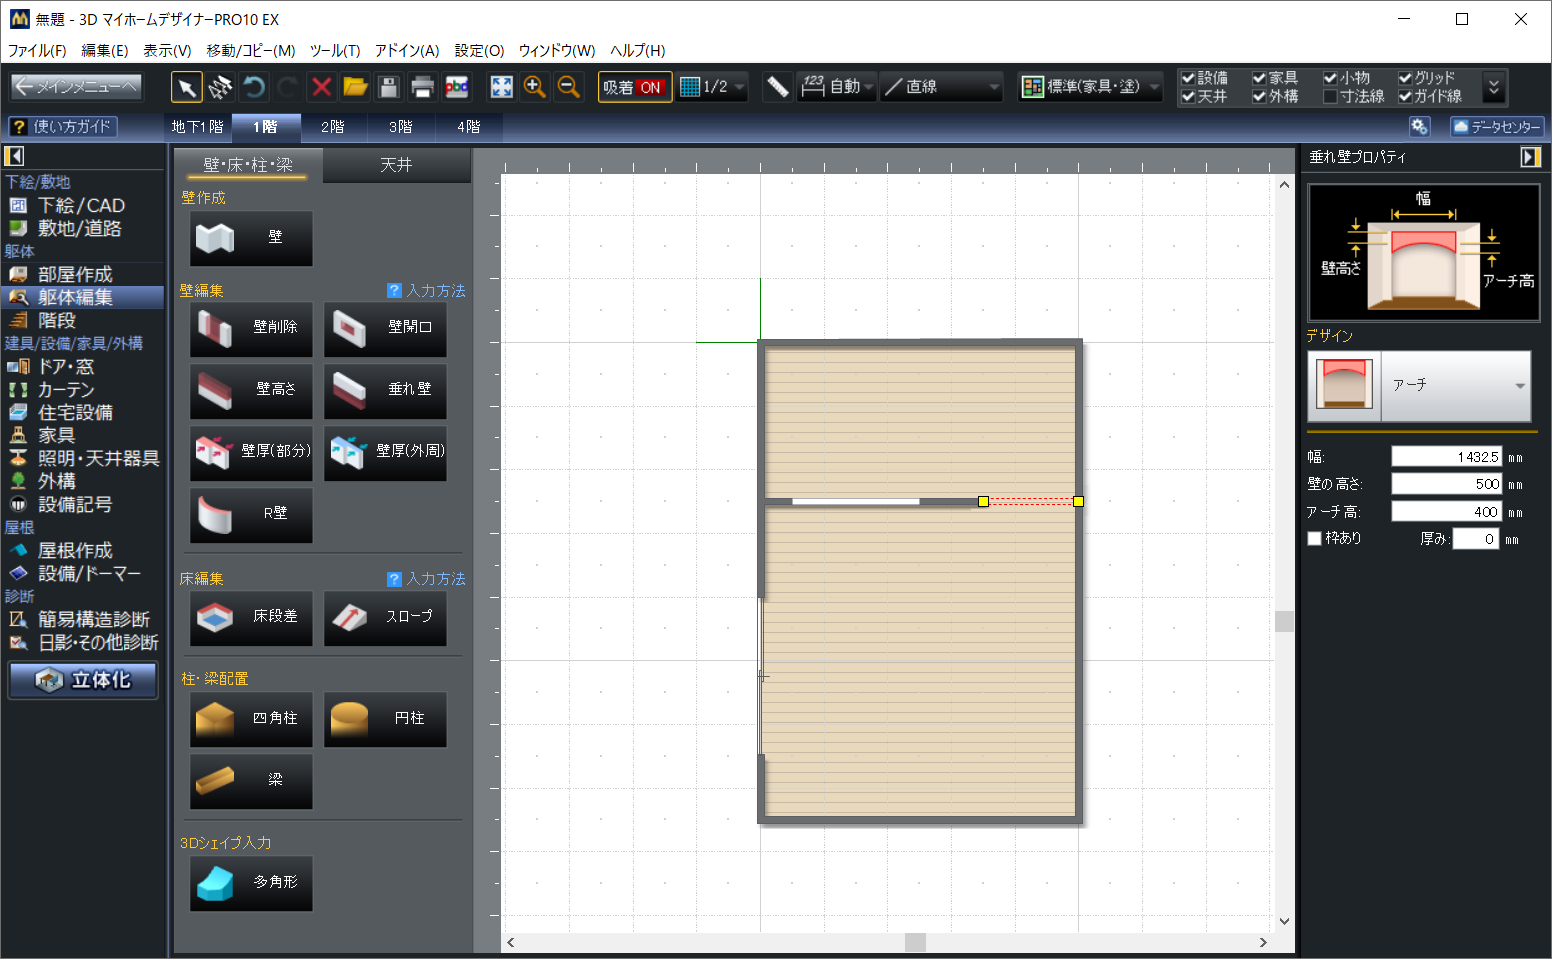Click the zoom in magnifier icon
Image resolution: width=1552 pixels, height=959 pixels.
[x=535, y=88]
